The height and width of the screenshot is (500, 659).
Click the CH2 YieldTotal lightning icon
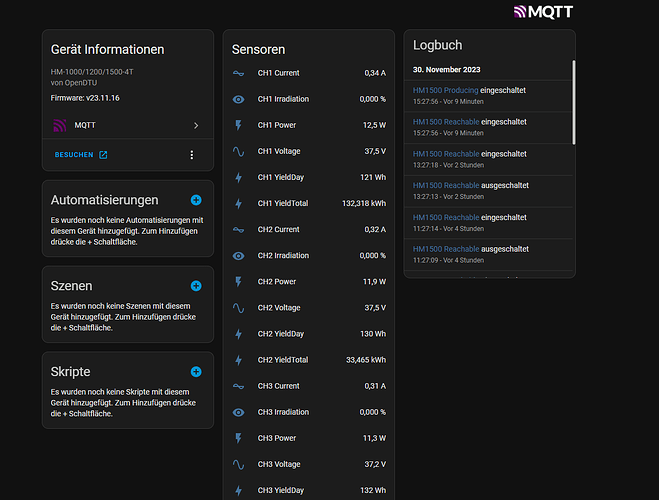(238, 360)
